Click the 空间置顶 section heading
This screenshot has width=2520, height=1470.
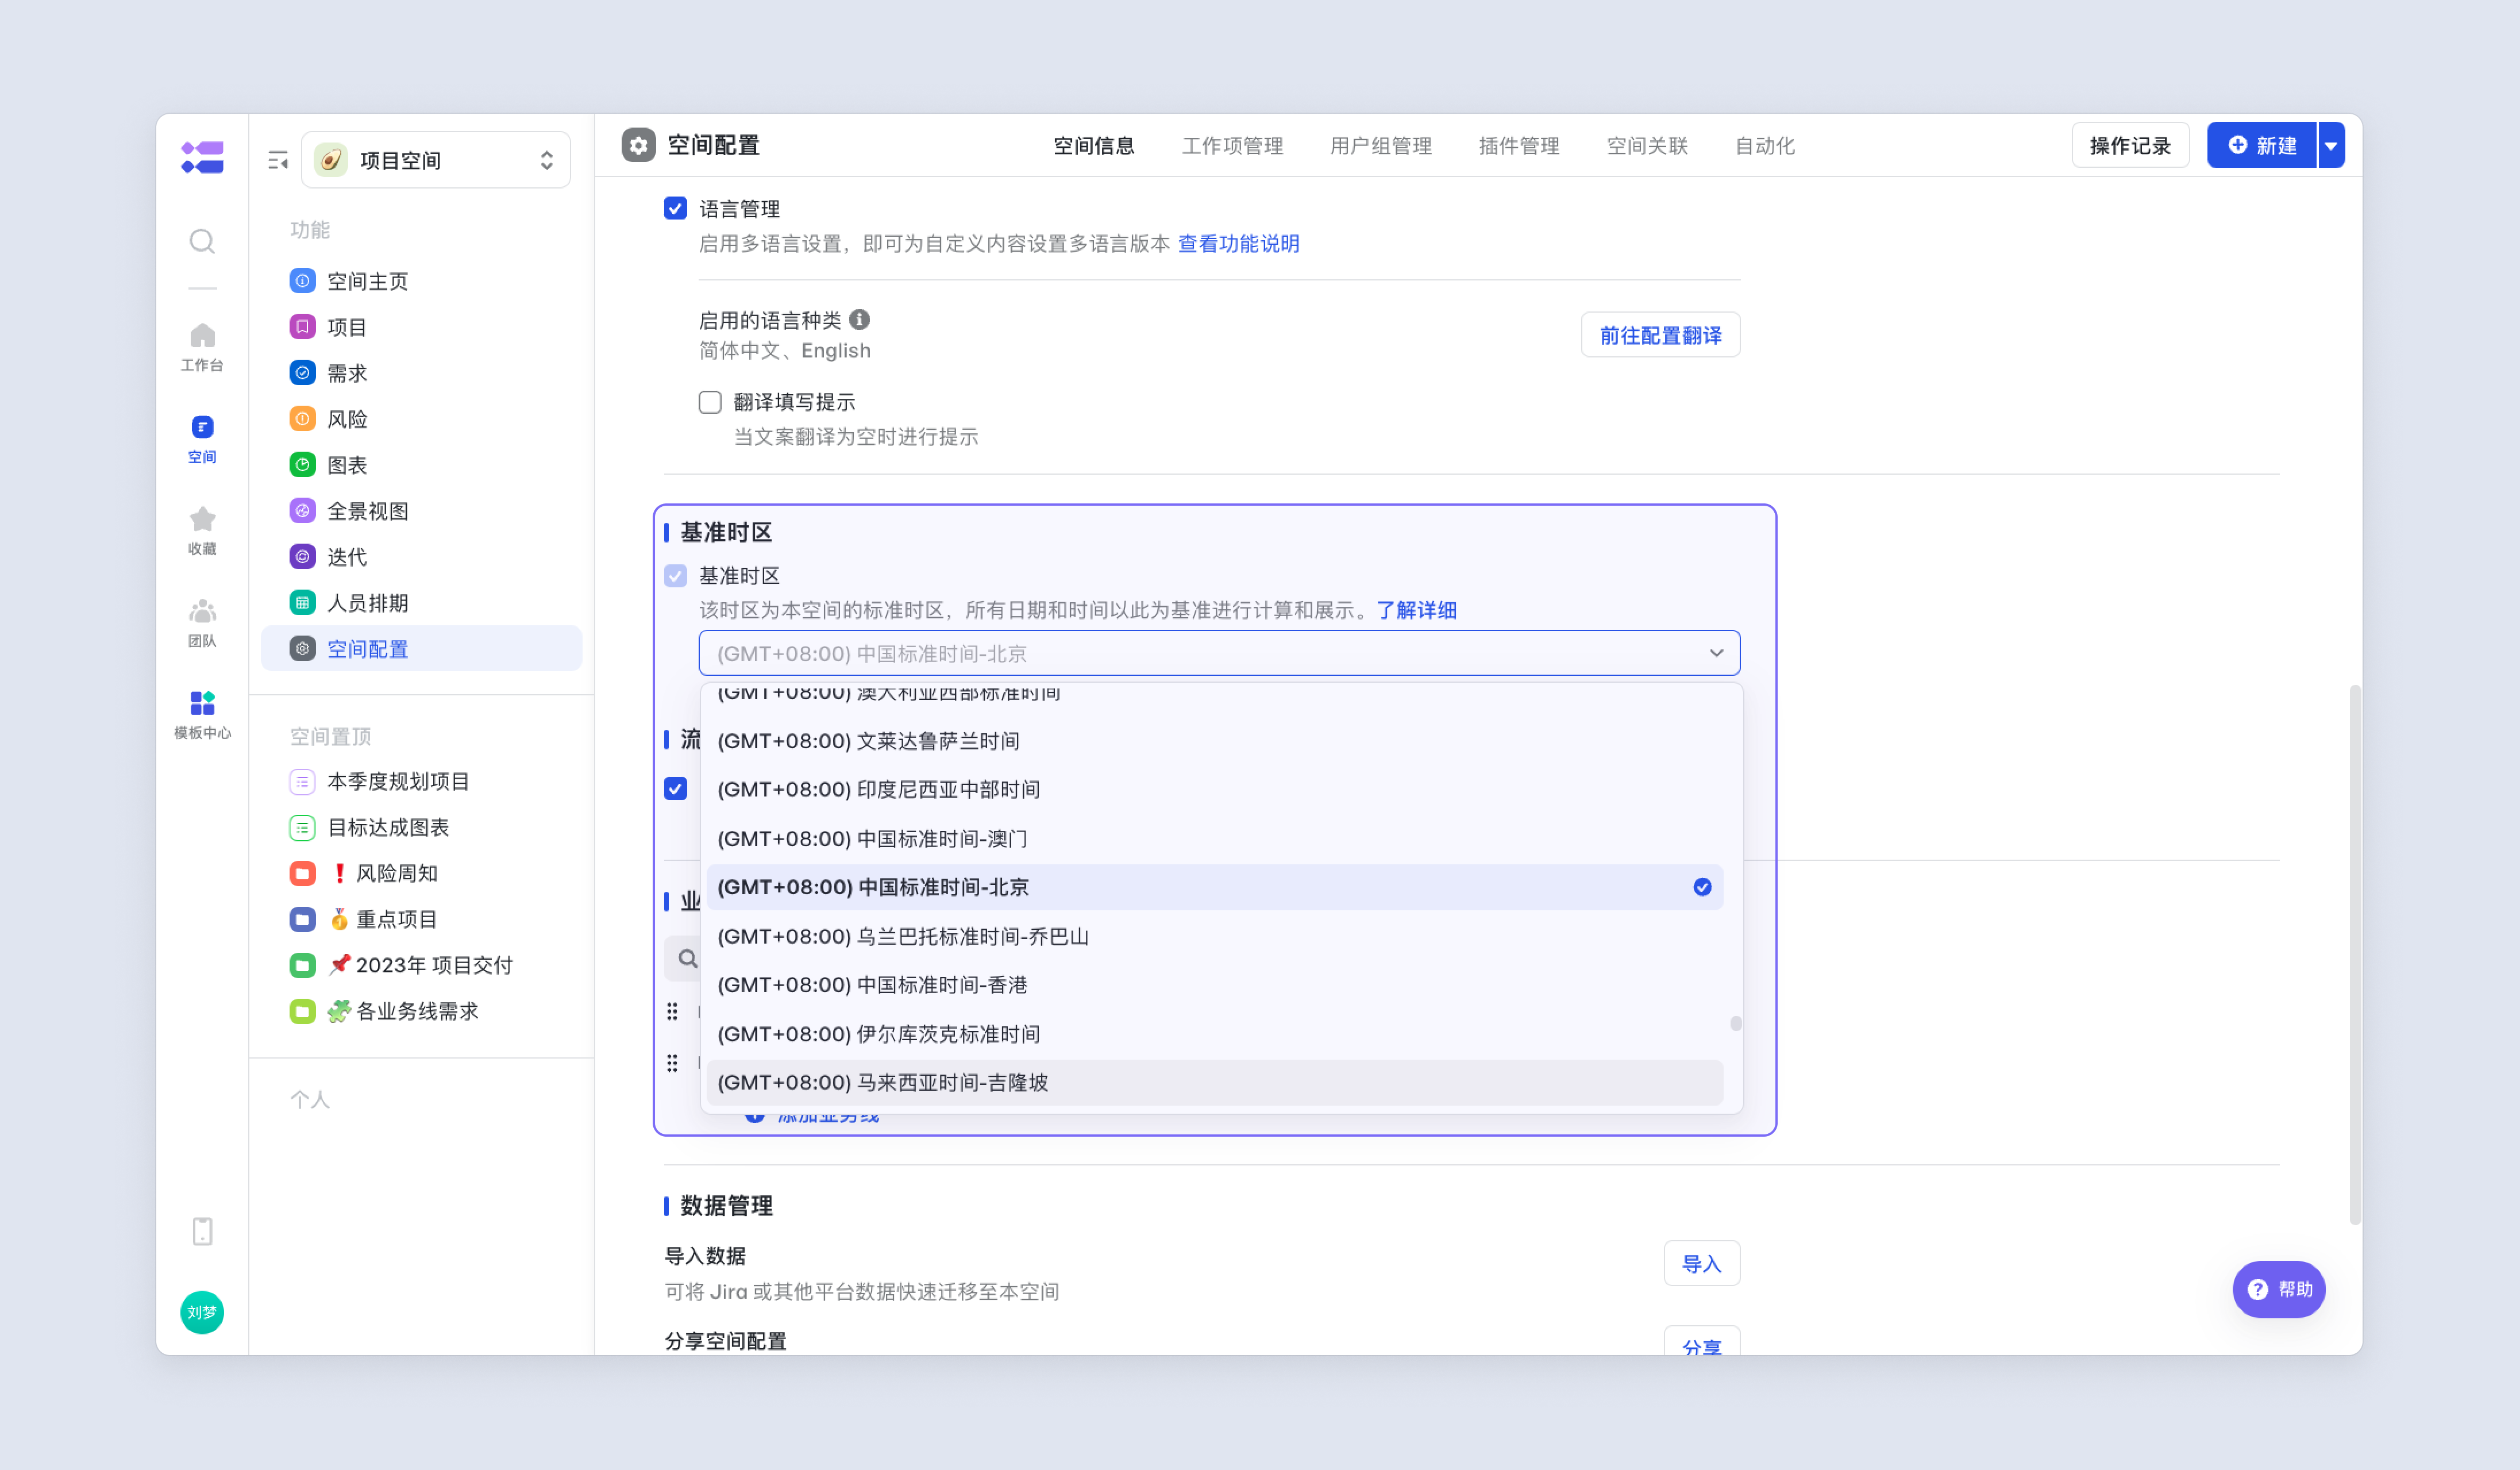point(330,737)
